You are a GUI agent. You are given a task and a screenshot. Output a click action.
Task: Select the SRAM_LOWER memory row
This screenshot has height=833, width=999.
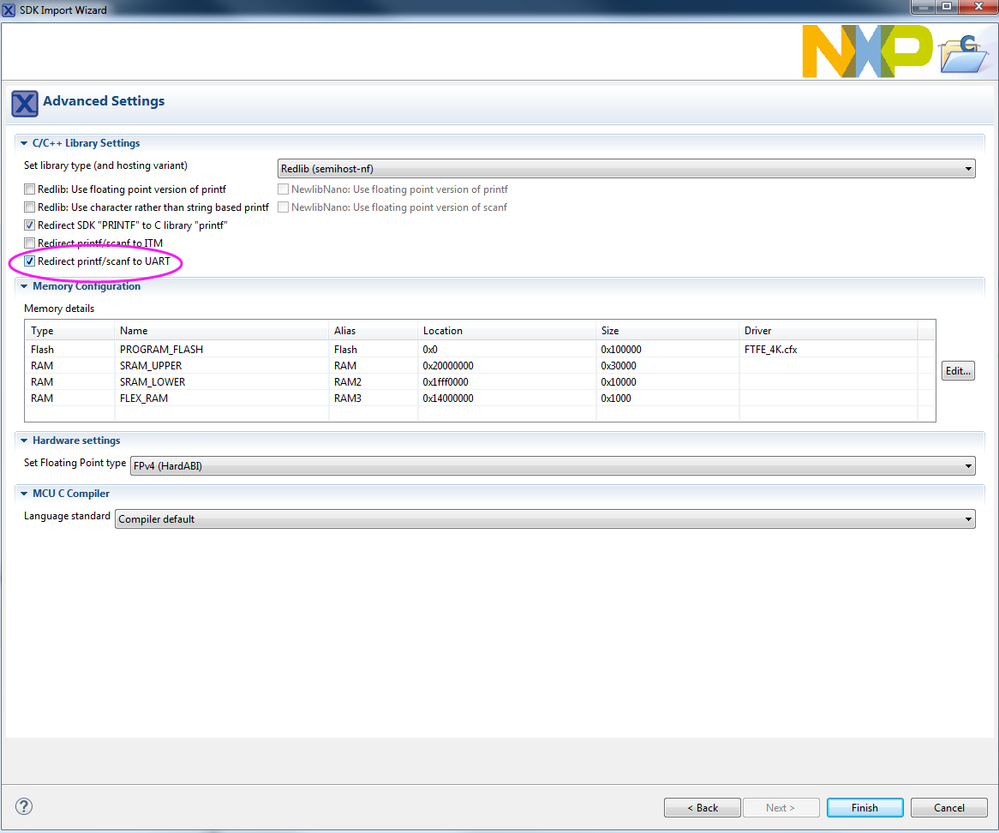coord(480,382)
